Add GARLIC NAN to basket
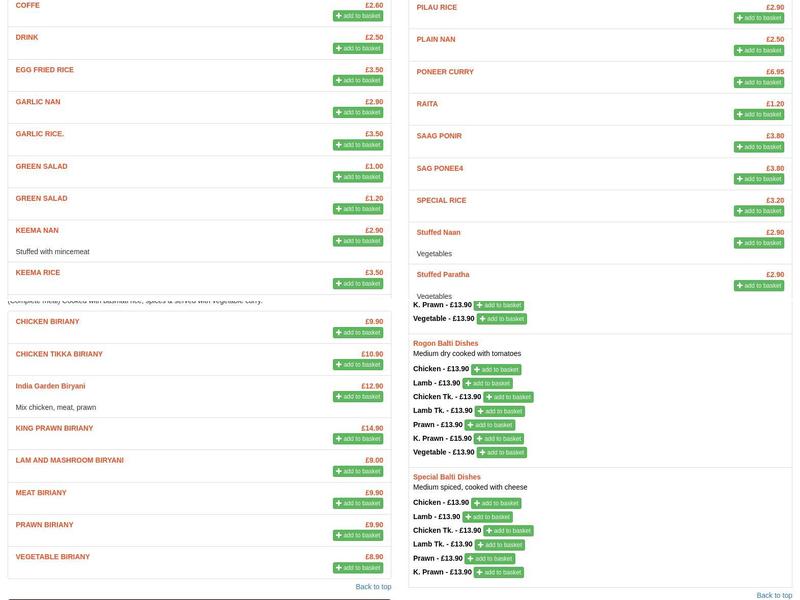 (x=358, y=113)
